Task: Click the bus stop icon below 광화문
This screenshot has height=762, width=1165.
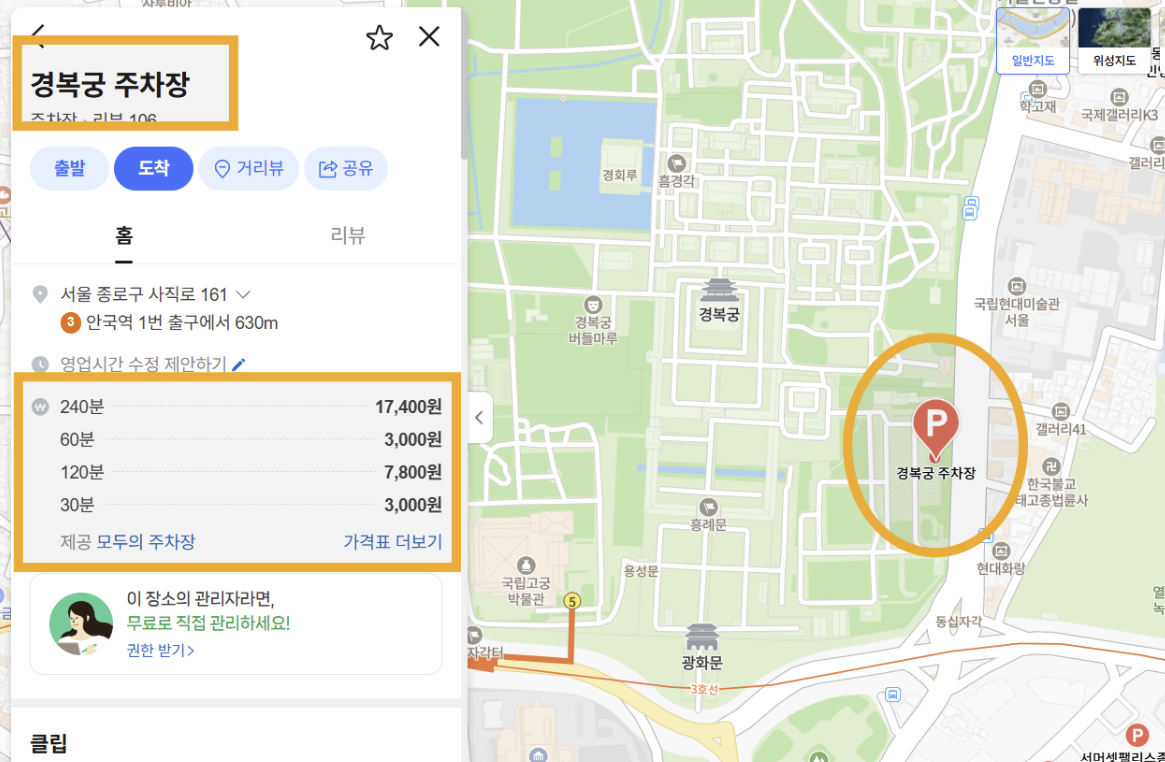Action: click(x=892, y=695)
